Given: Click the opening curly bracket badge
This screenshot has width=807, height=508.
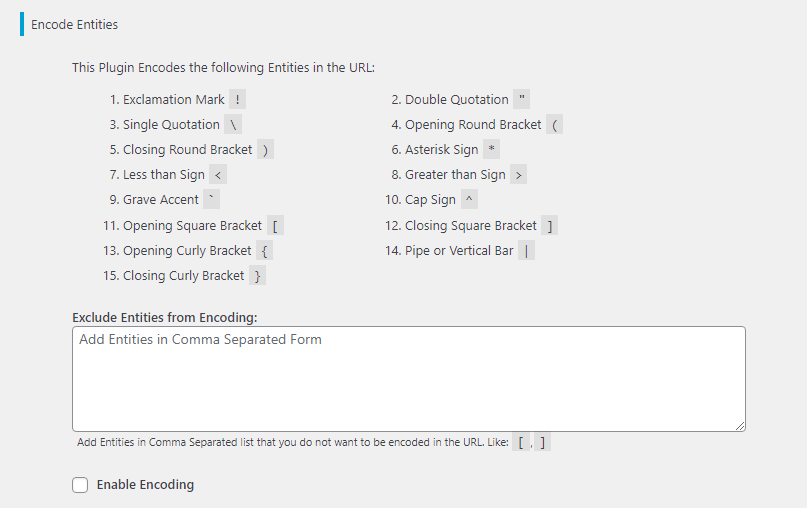Looking at the screenshot, I should tap(264, 251).
